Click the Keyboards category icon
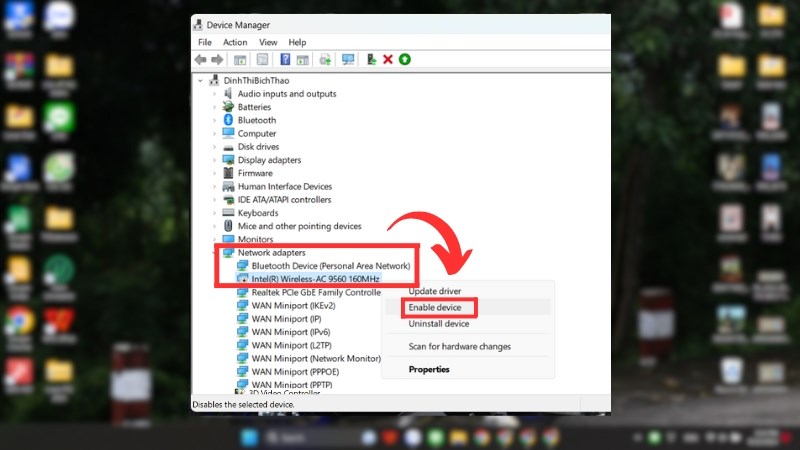 [228, 213]
